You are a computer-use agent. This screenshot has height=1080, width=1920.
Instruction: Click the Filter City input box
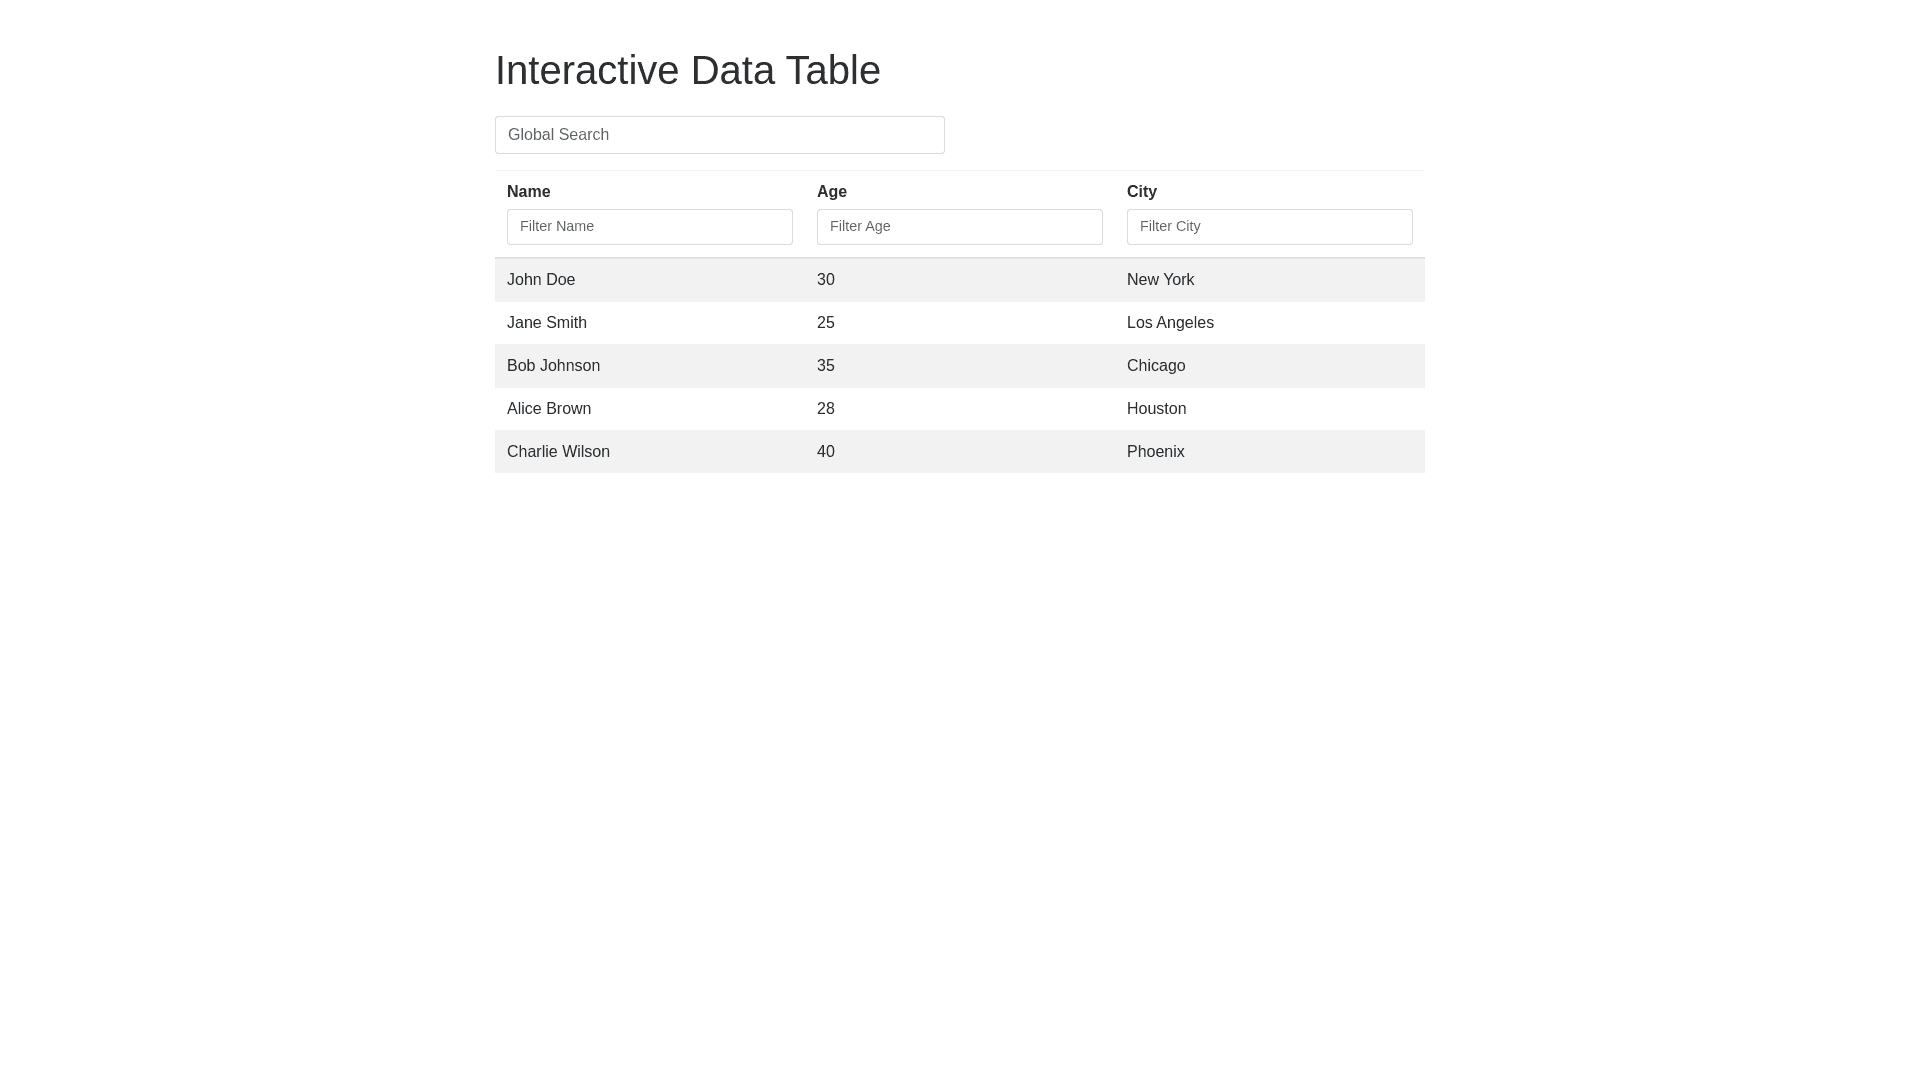coord(1269,226)
